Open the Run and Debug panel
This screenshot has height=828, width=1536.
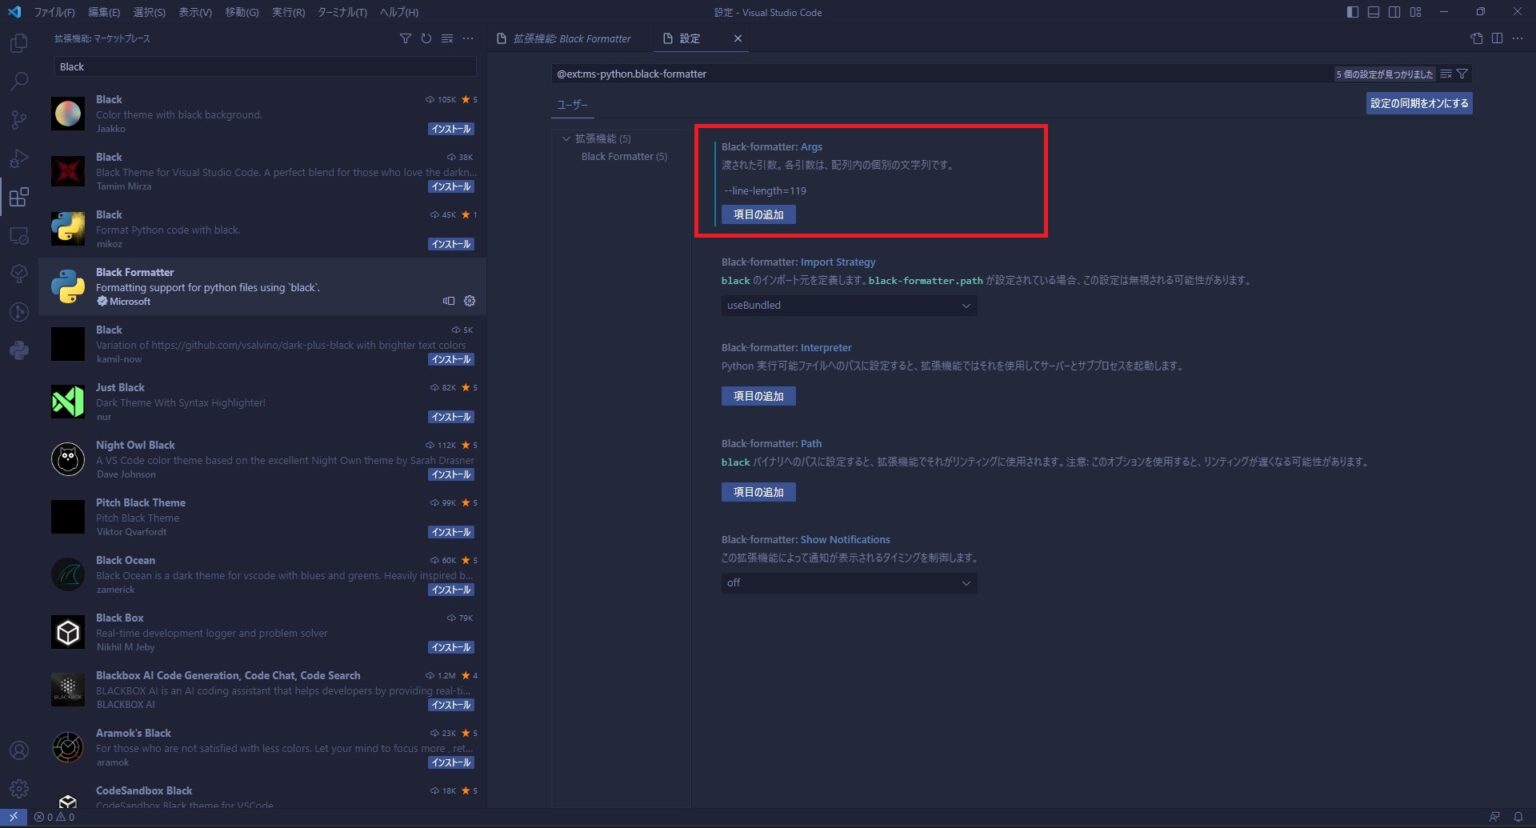[18, 158]
